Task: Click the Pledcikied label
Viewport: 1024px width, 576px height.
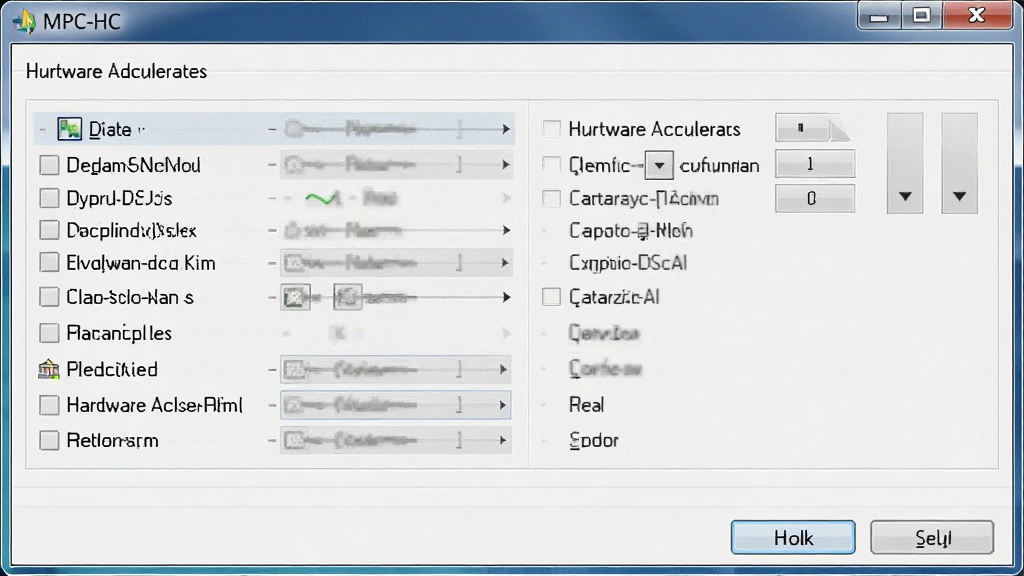Action: 112,370
